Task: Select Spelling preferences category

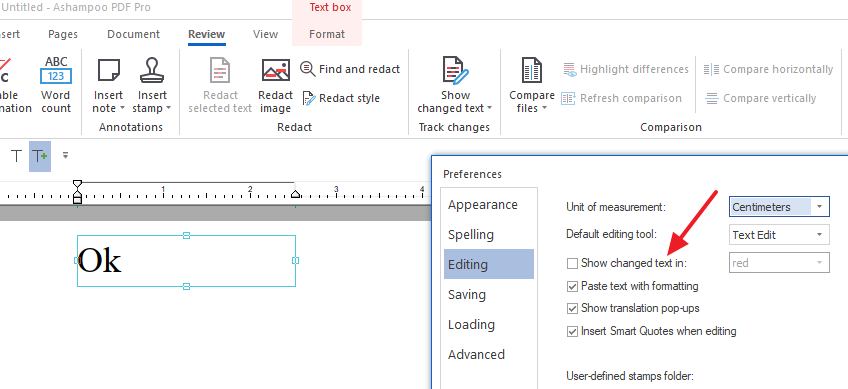Action: (x=471, y=234)
